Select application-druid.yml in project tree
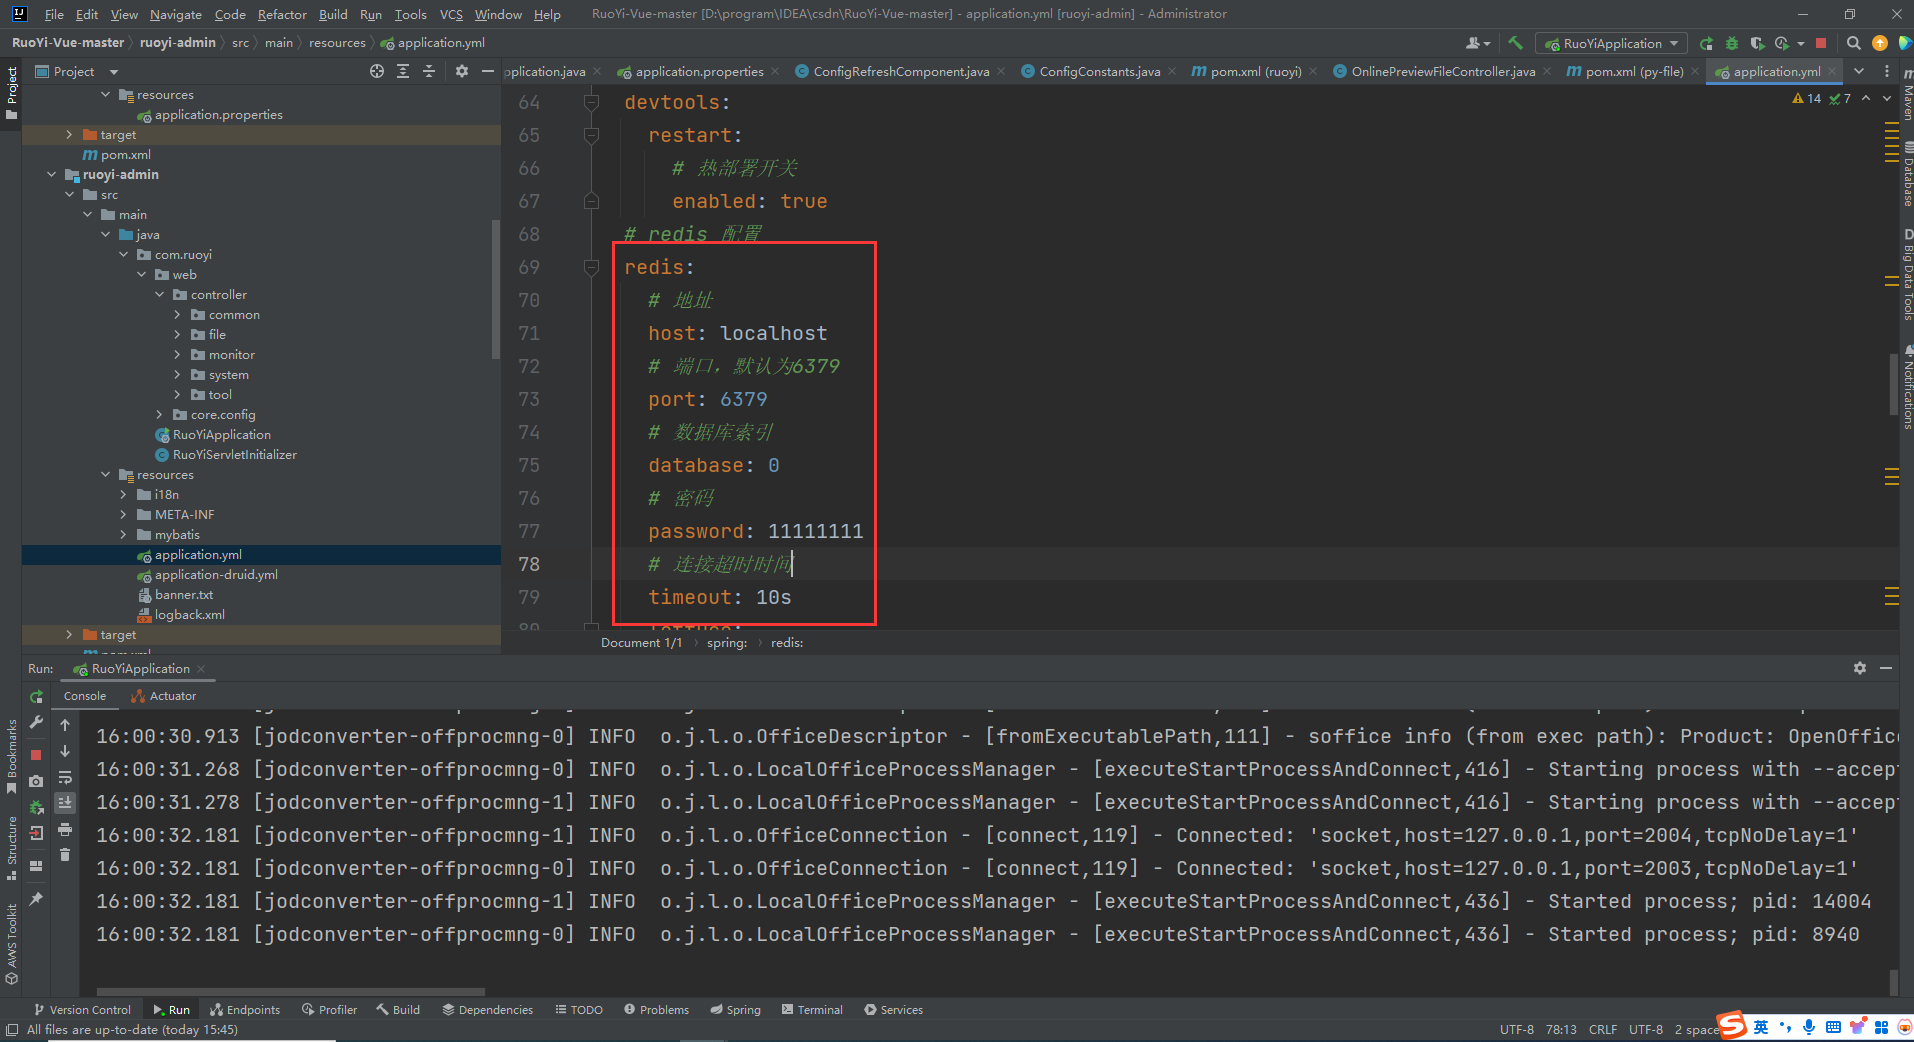The height and width of the screenshot is (1042, 1914). (x=216, y=574)
